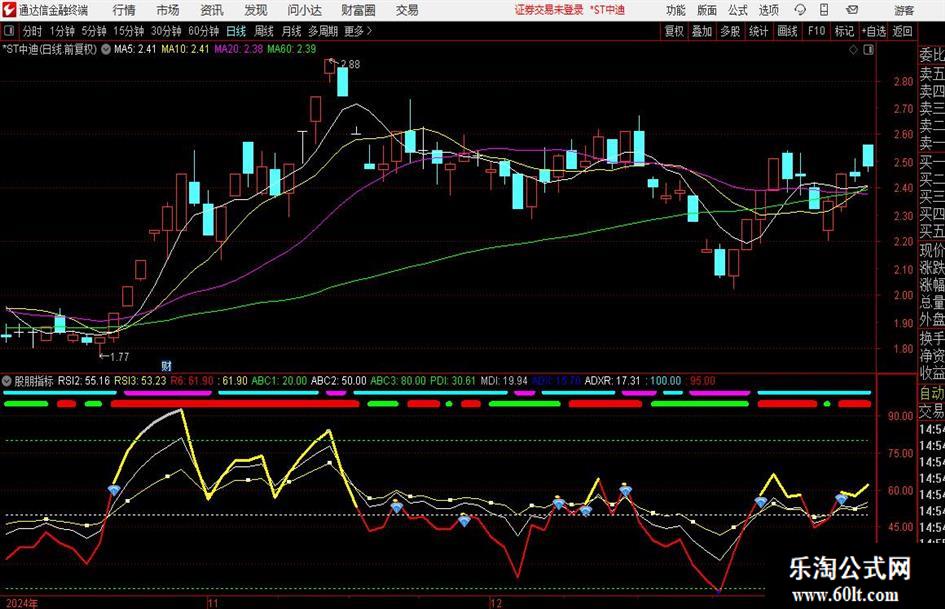Open the mail envelope icon

click(852, 10)
